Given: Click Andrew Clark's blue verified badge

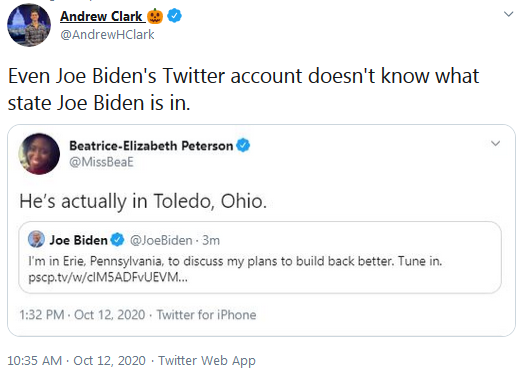Looking at the screenshot, I should click(174, 16).
